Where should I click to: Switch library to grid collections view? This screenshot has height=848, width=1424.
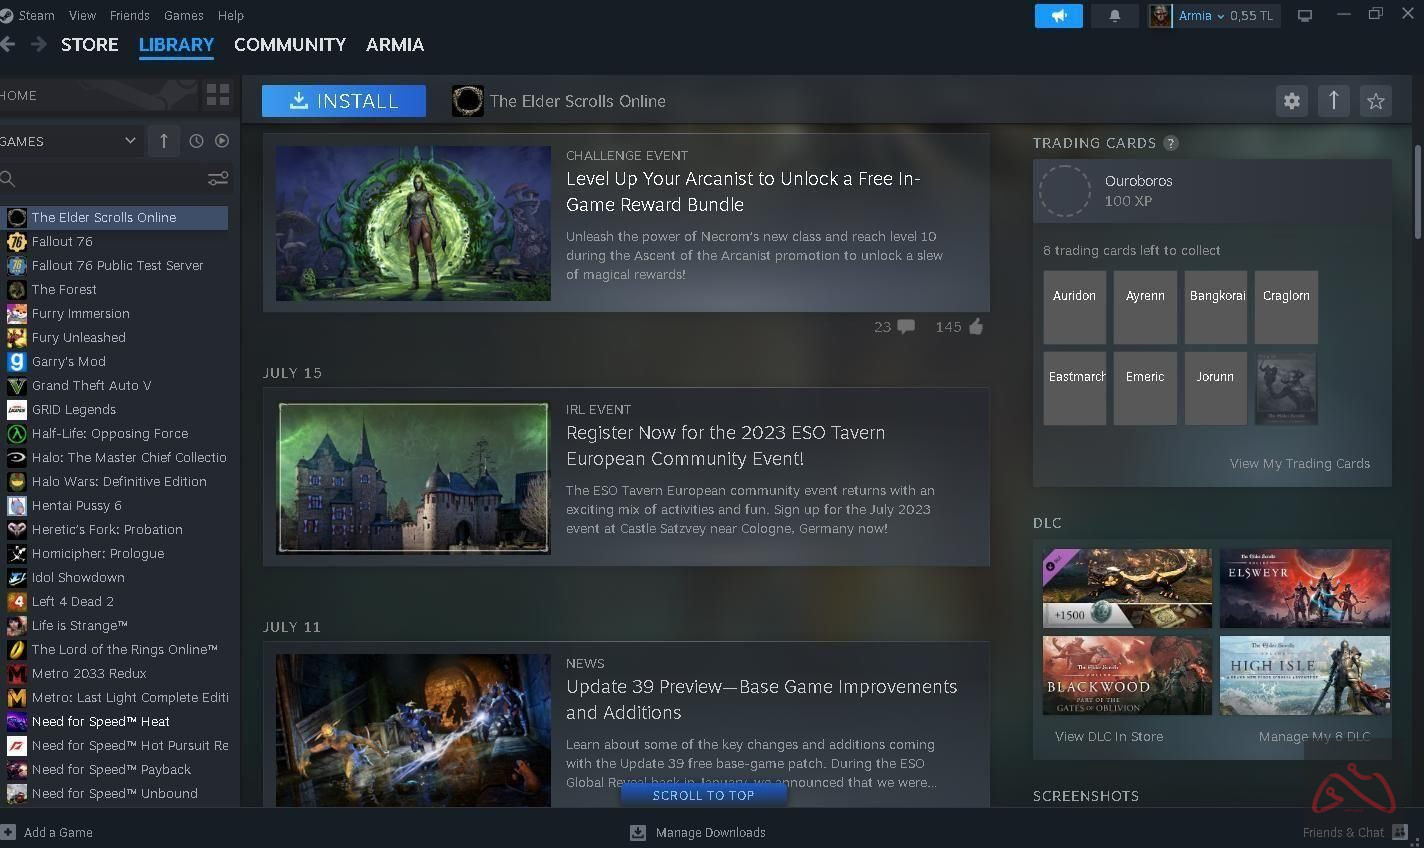pos(217,95)
